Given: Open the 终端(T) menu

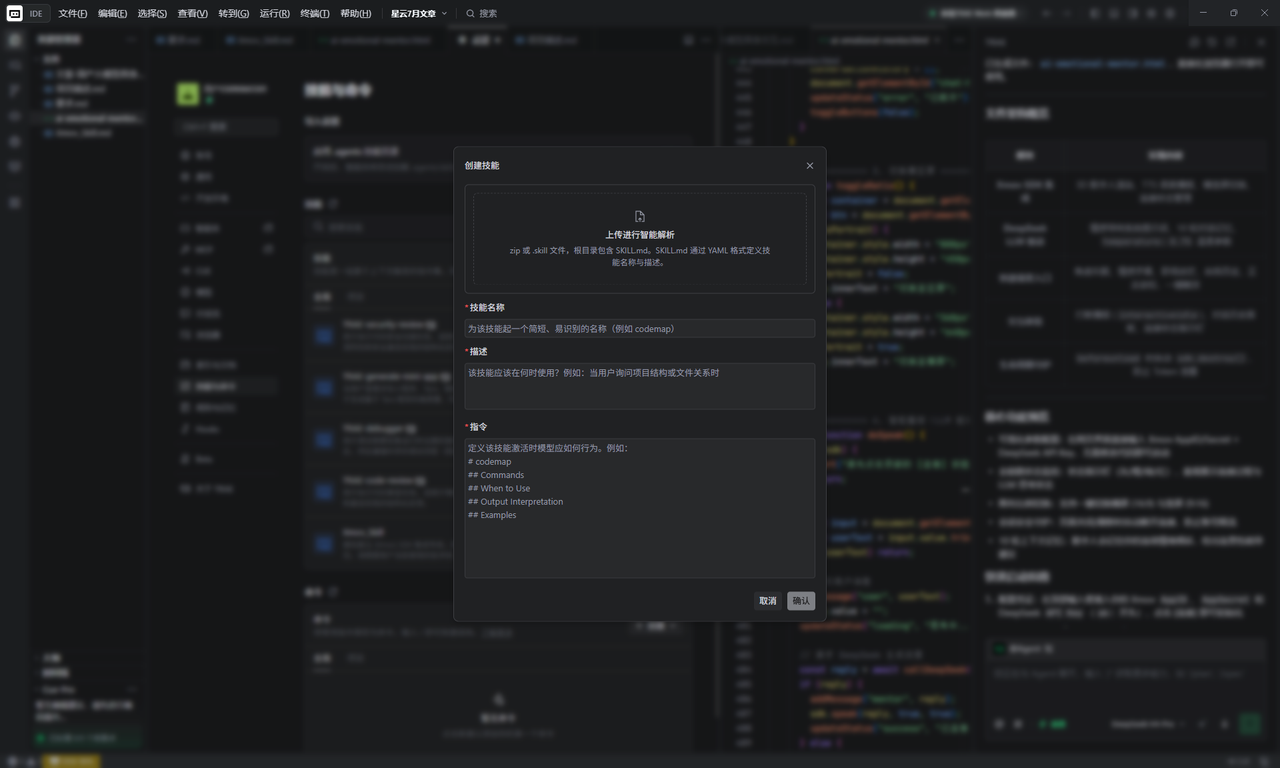Looking at the screenshot, I should 315,14.
